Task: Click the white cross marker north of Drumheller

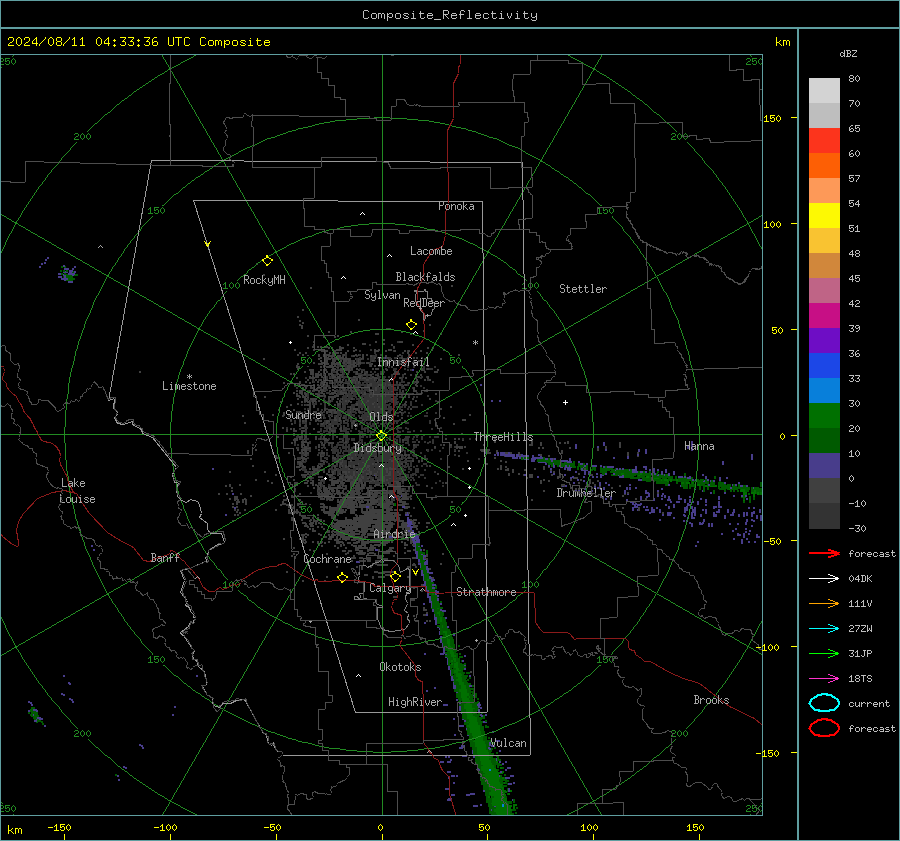Action: (x=565, y=402)
